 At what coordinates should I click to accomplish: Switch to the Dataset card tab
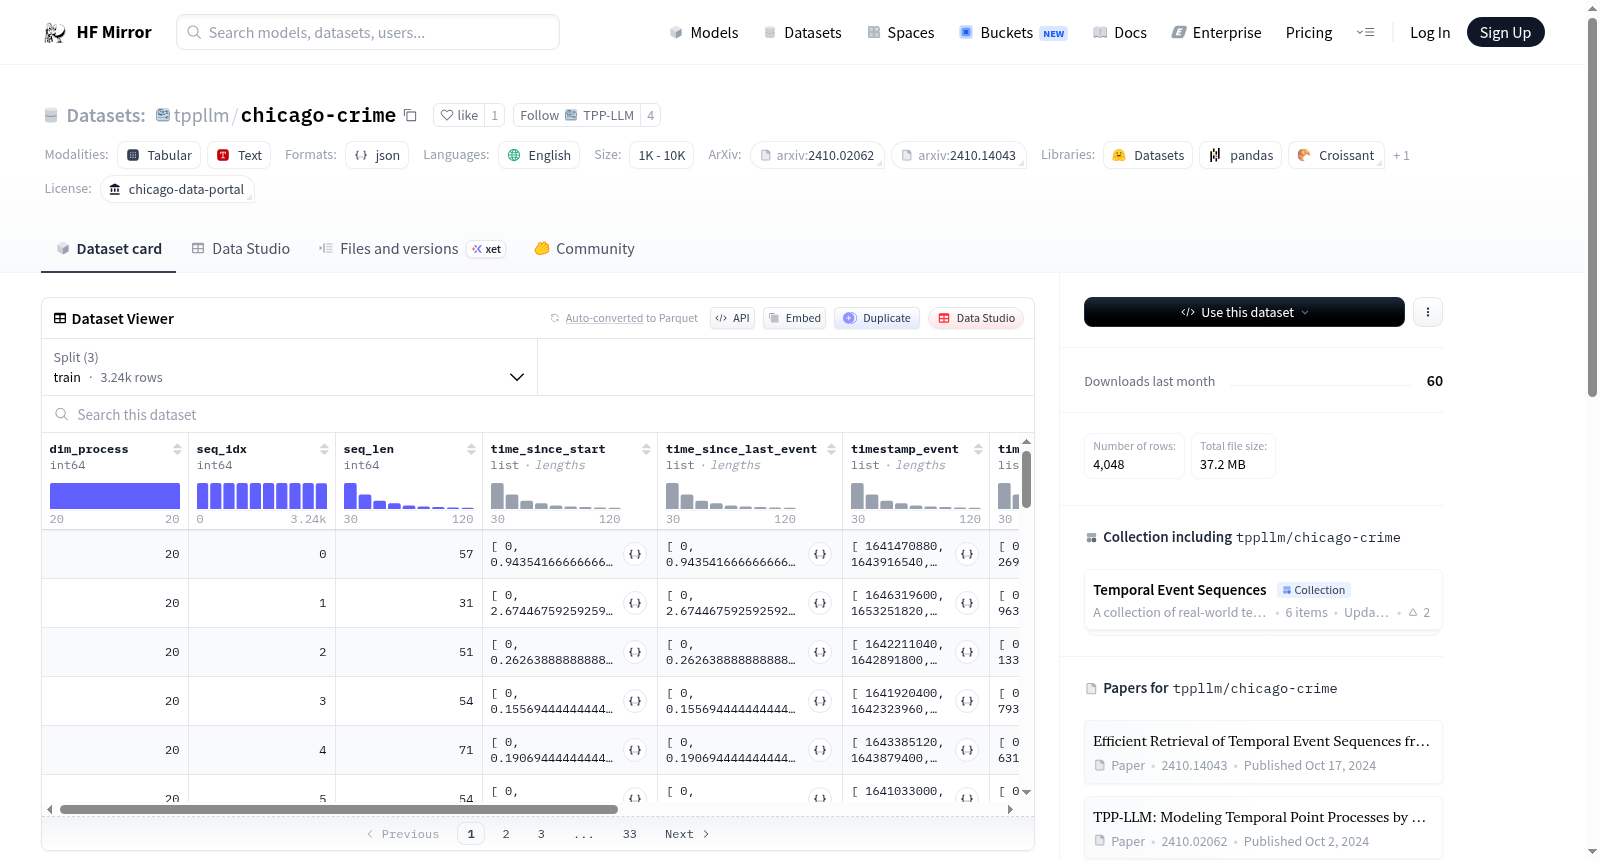pos(109,249)
